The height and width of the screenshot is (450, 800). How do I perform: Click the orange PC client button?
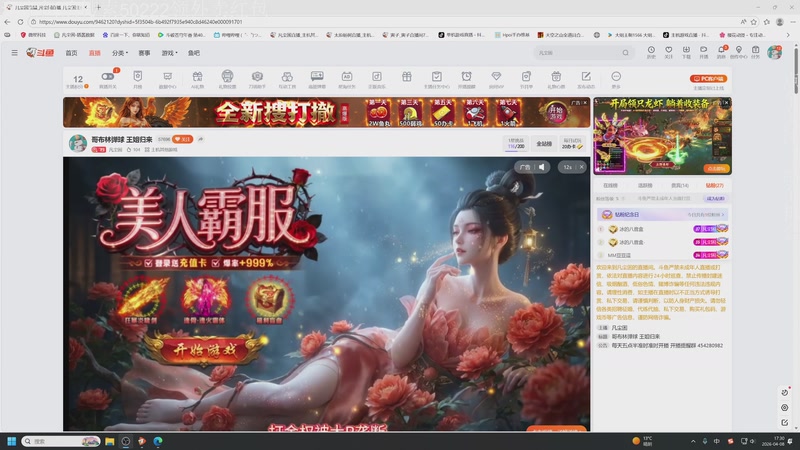pyautogui.click(x=708, y=79)
